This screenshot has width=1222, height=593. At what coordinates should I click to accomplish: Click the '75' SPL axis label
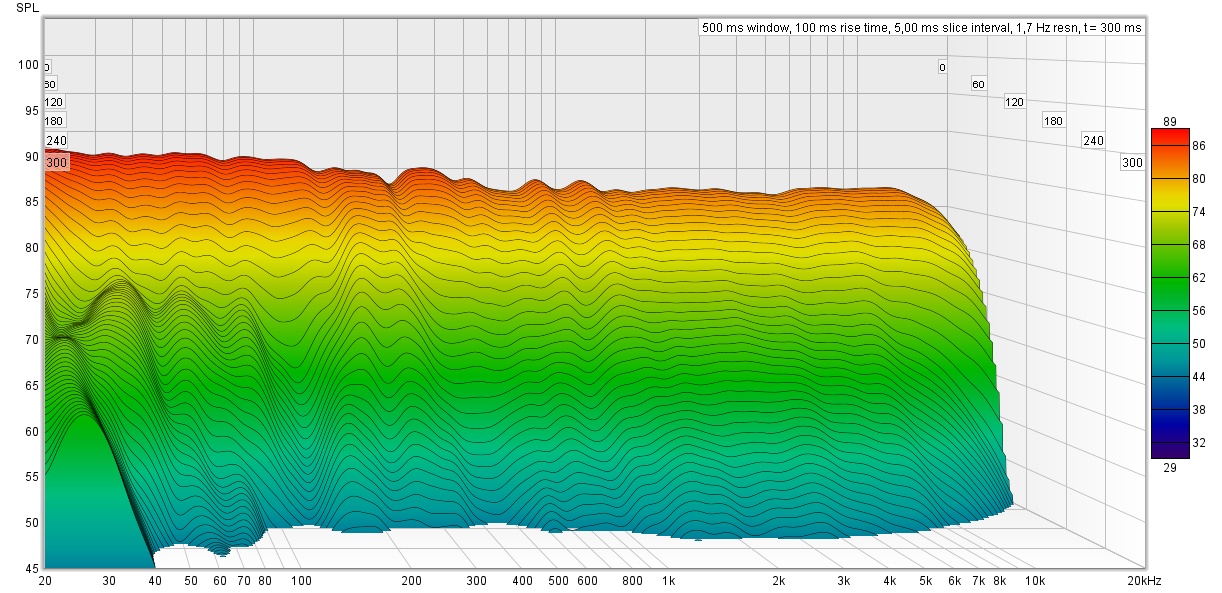(31, 294)
